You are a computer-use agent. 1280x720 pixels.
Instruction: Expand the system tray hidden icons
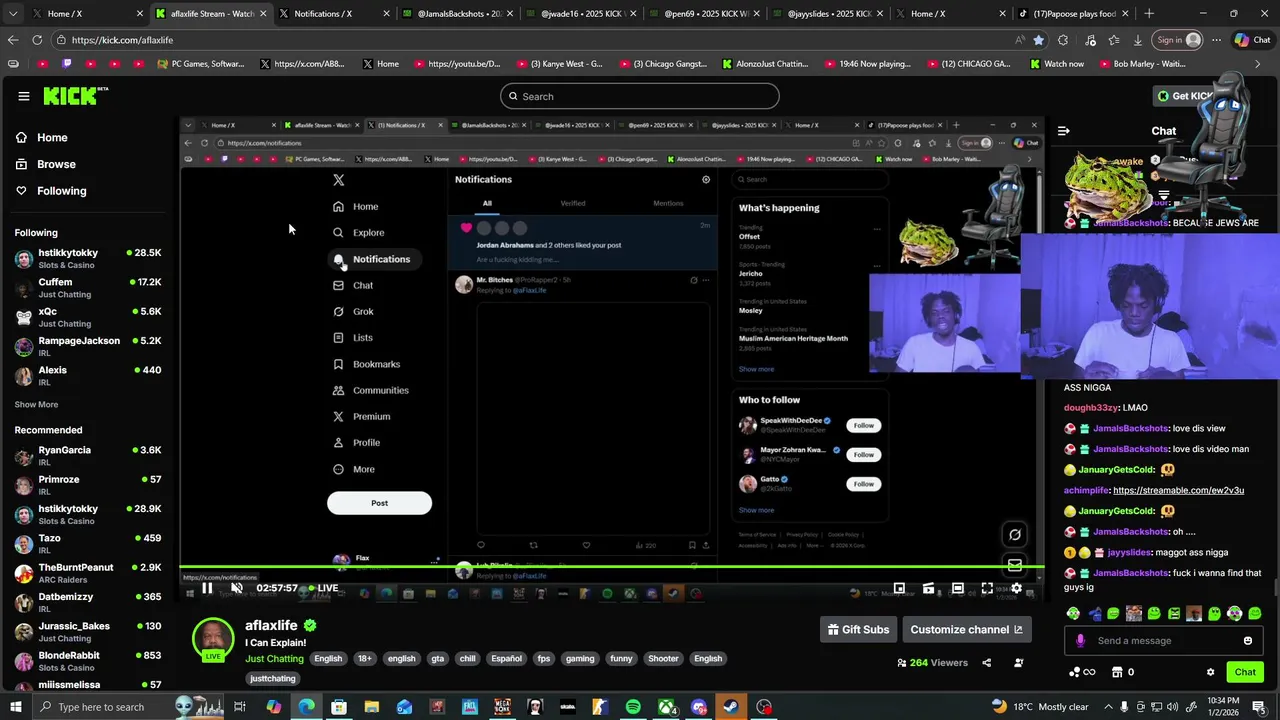[x=1108, y=707]
